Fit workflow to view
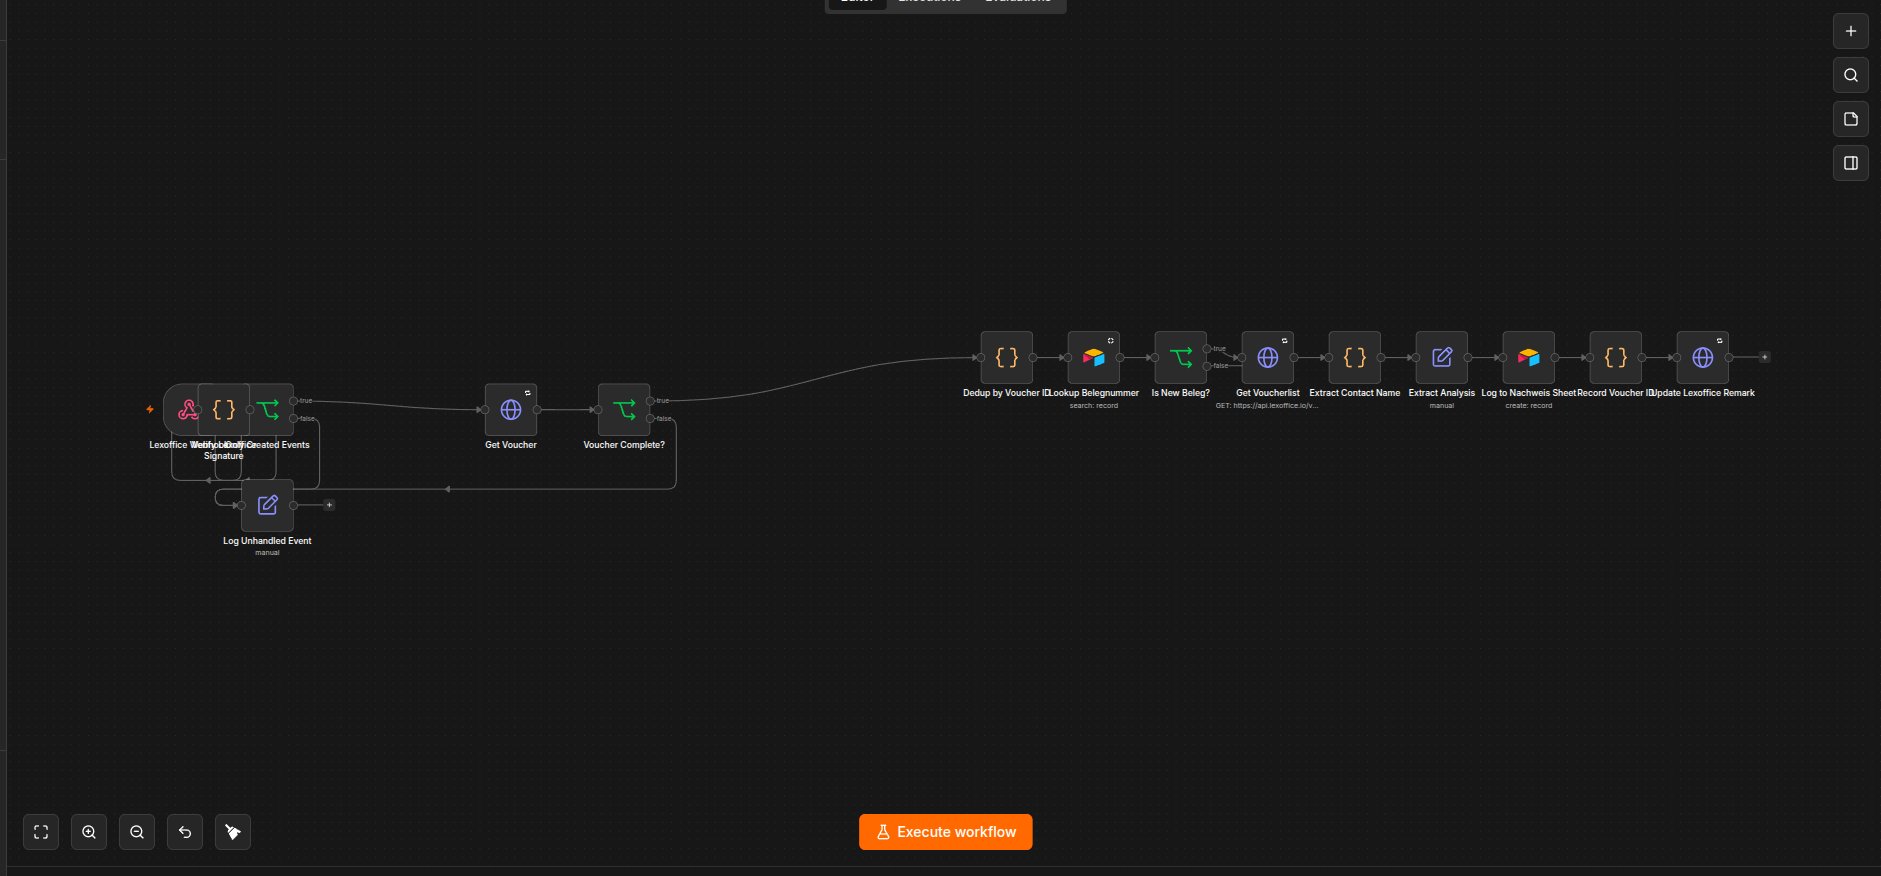 (x=41, y=832)
